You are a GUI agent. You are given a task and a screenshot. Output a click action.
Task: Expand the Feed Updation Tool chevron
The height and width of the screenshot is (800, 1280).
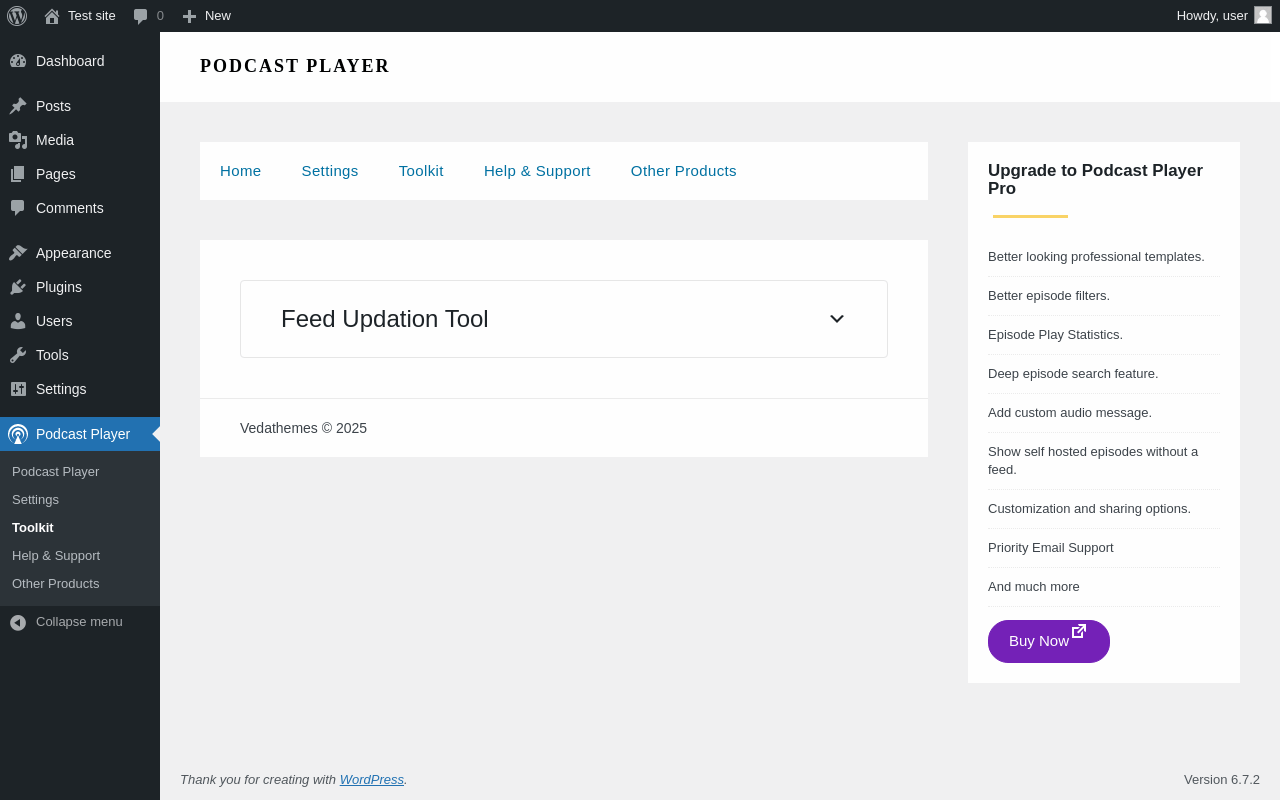click(x=837, y=319)
